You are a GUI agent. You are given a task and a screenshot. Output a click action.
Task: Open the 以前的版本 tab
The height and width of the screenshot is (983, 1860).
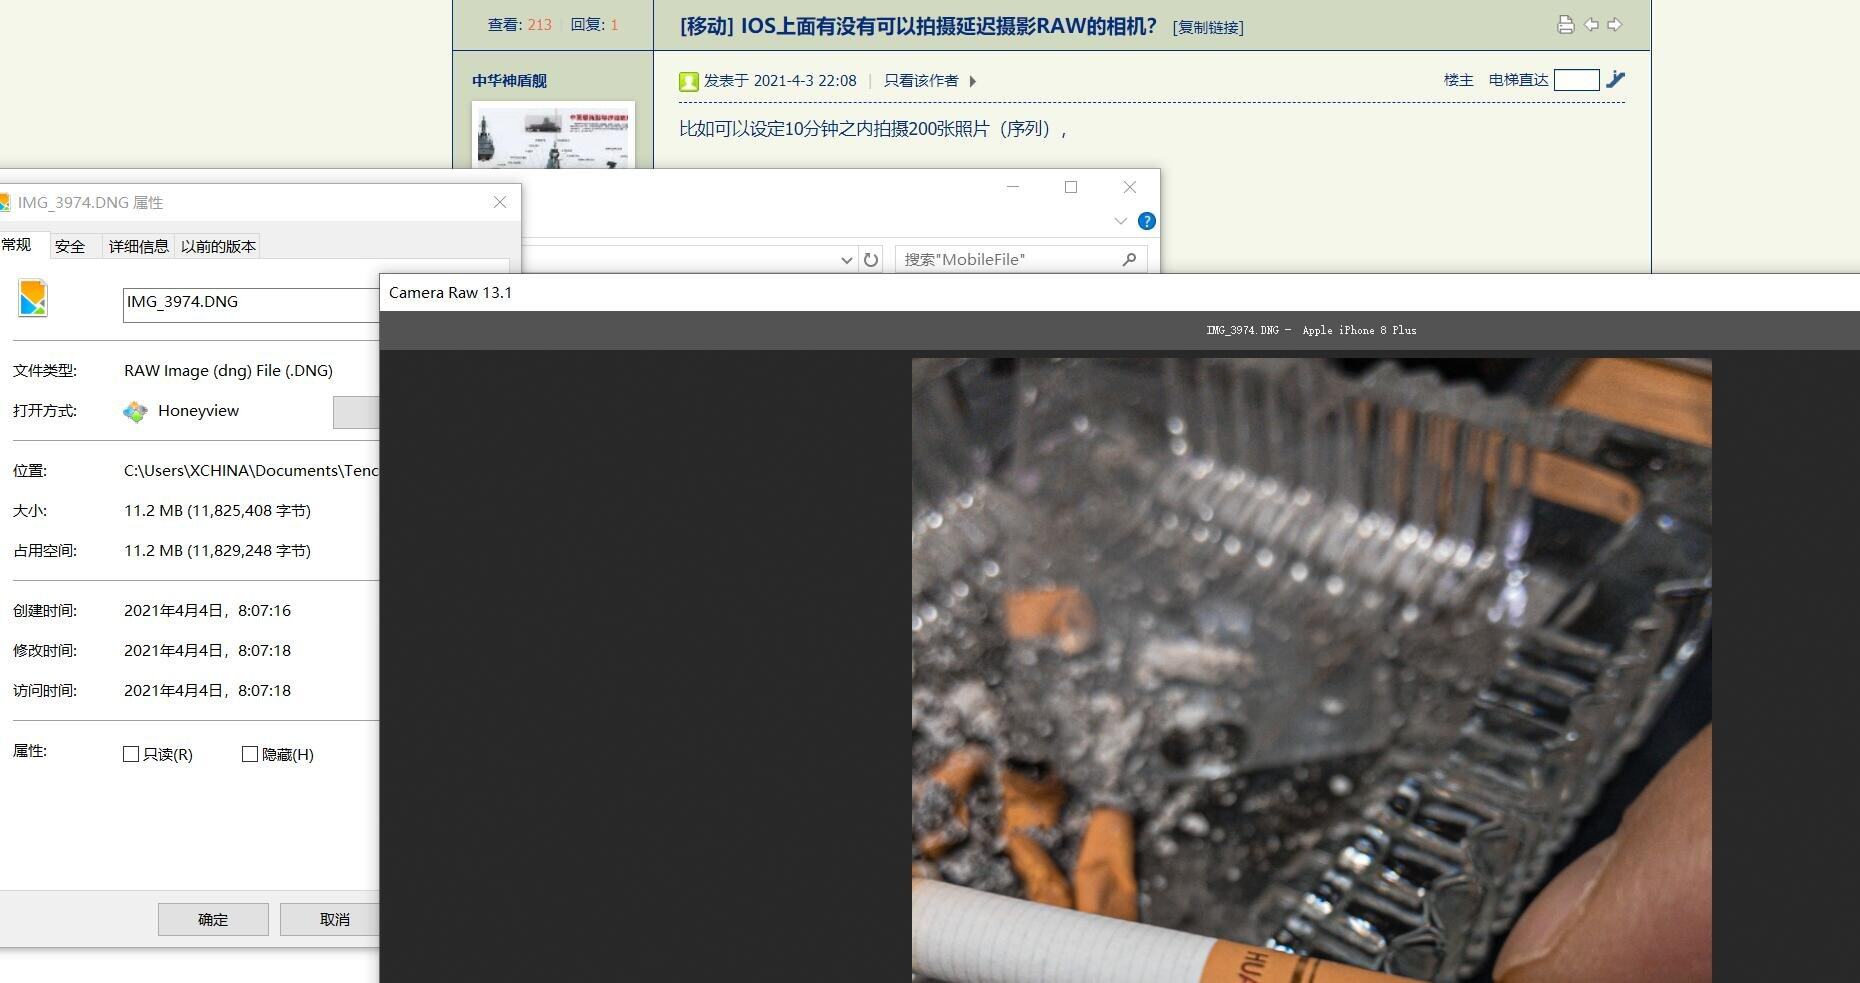218,246
